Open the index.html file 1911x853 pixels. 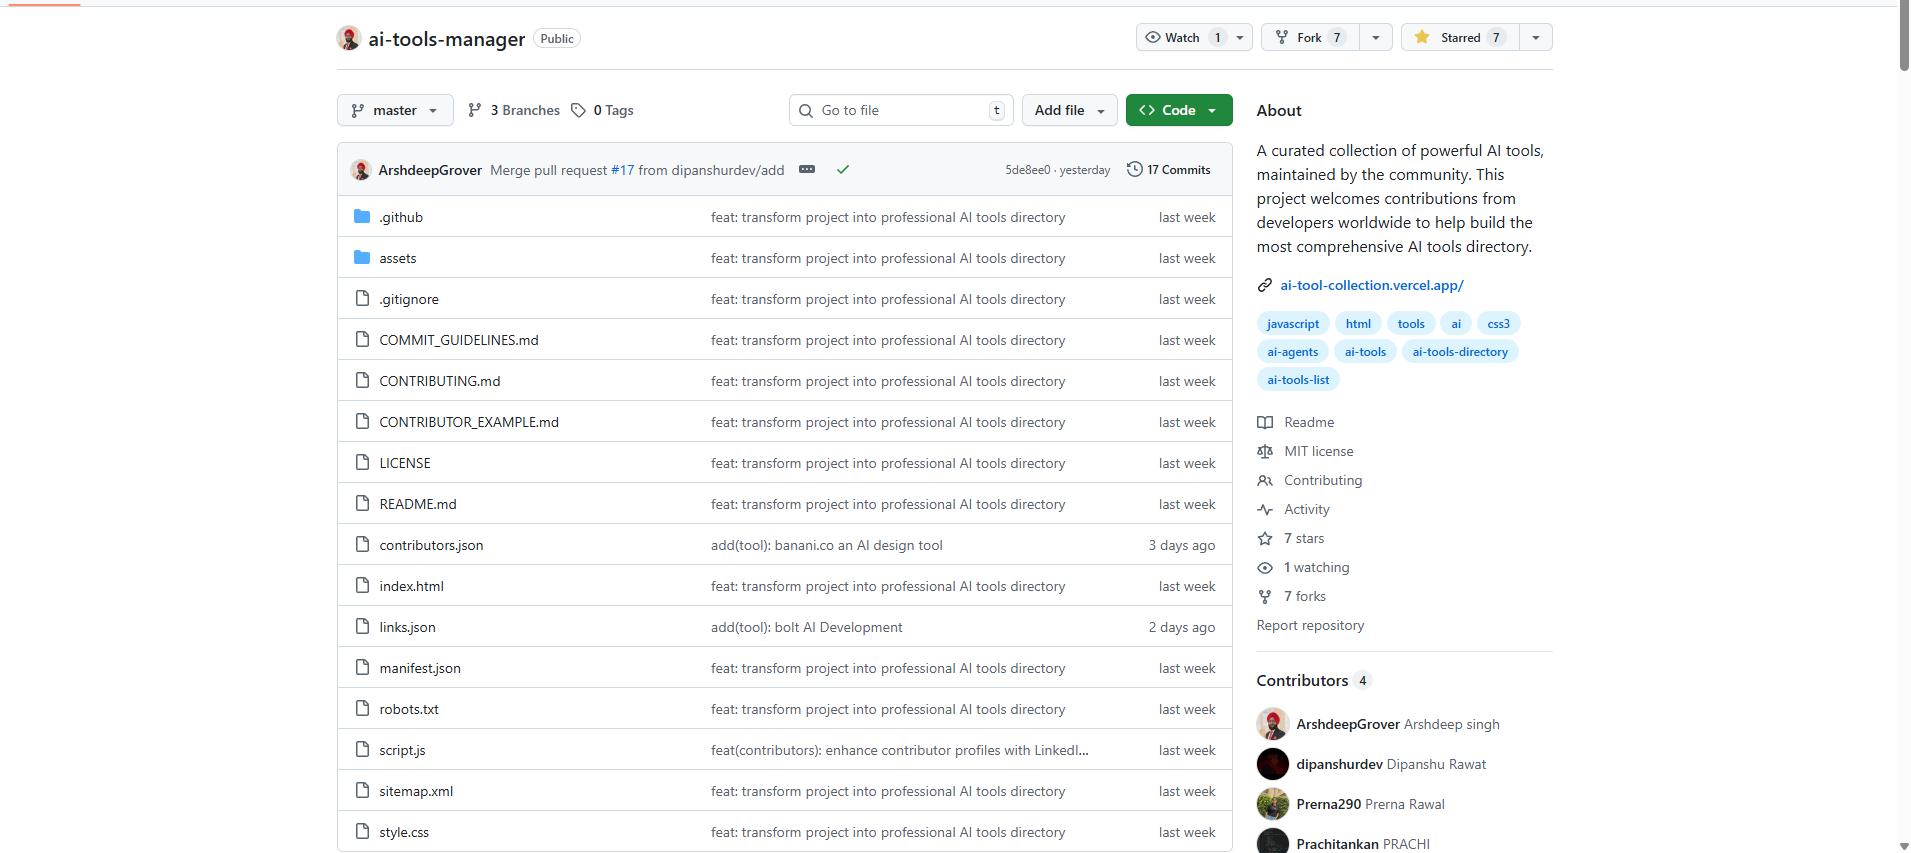pos(411,586)
